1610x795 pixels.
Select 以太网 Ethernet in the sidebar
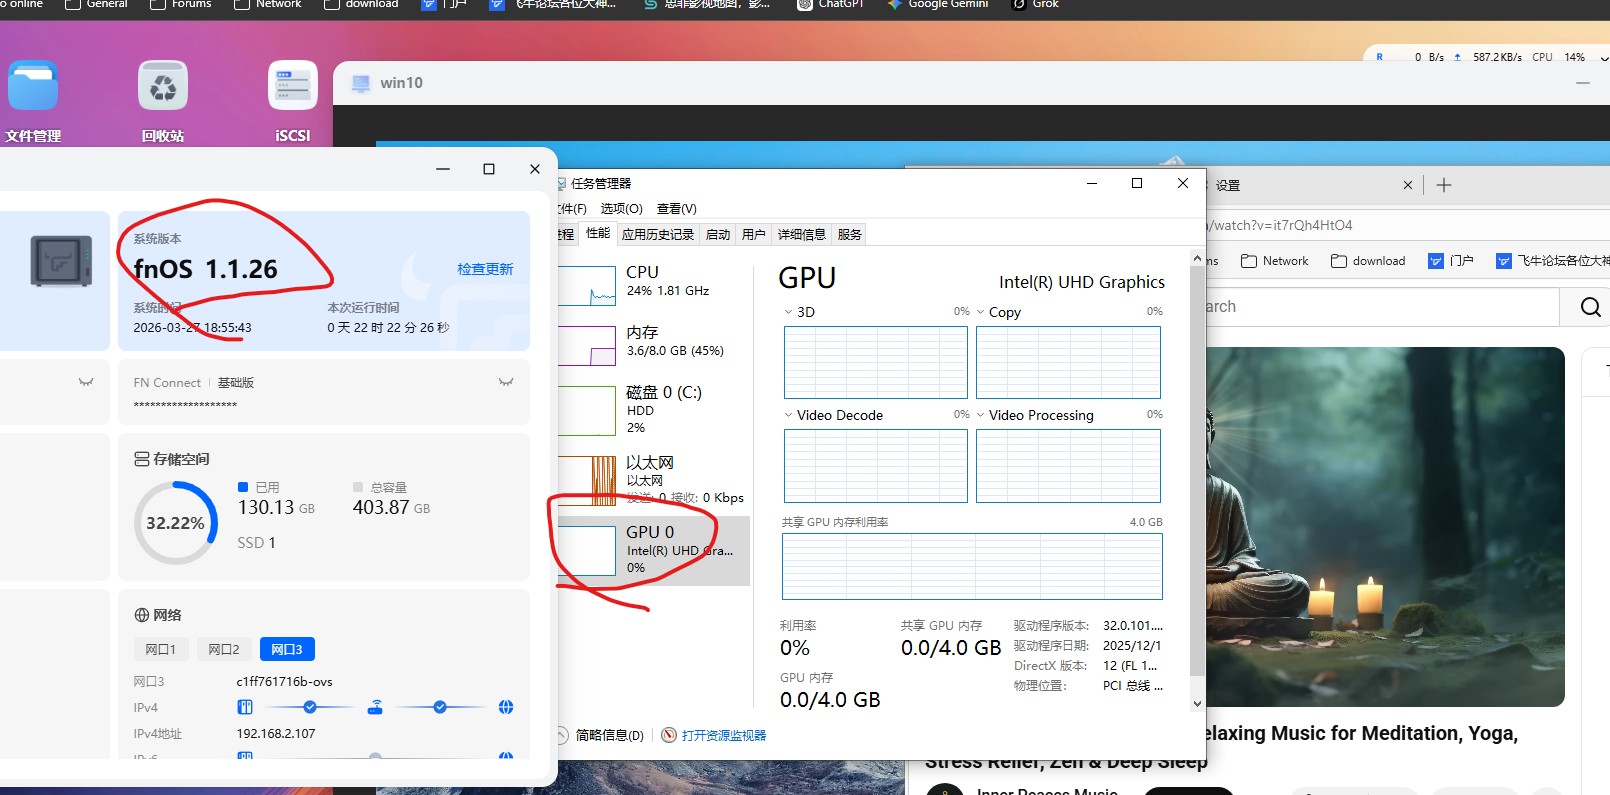coord(652,479)
